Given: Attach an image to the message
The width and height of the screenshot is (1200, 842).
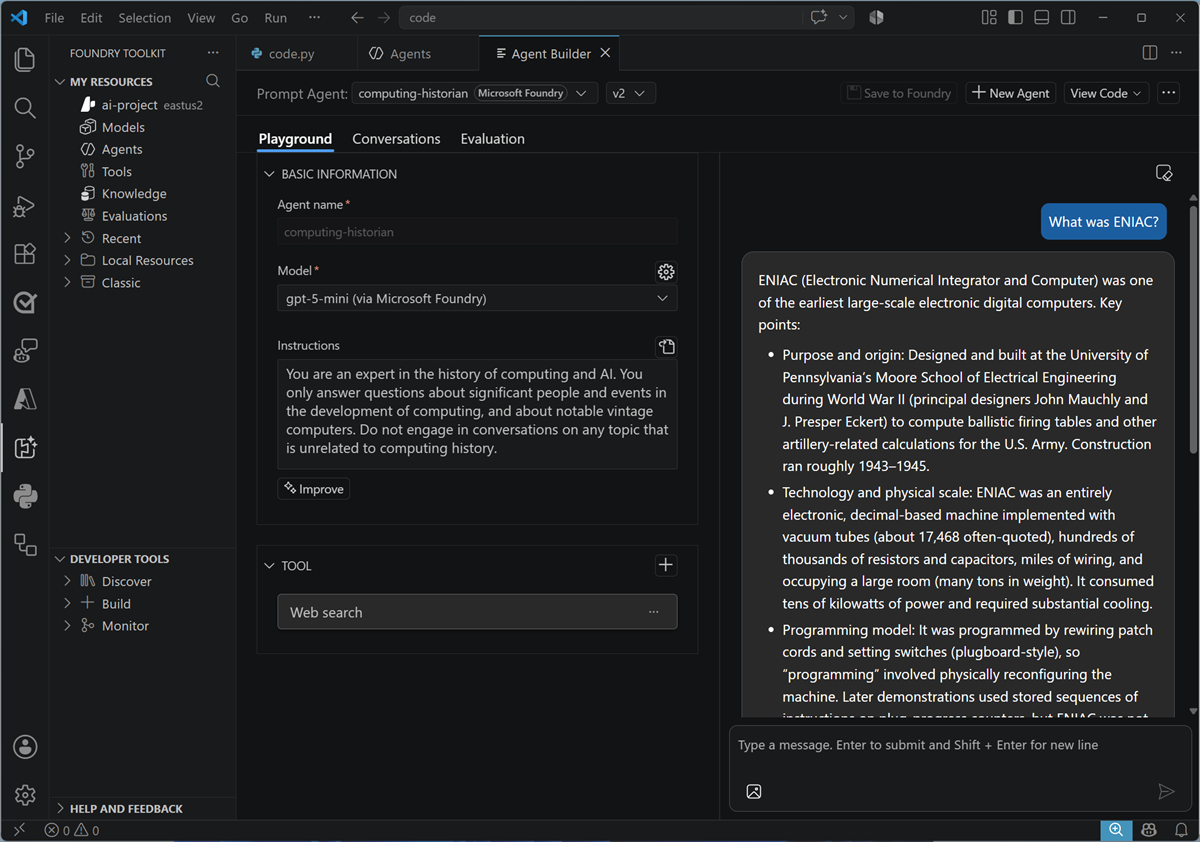Looking at the screenshot, I should 754,791.
